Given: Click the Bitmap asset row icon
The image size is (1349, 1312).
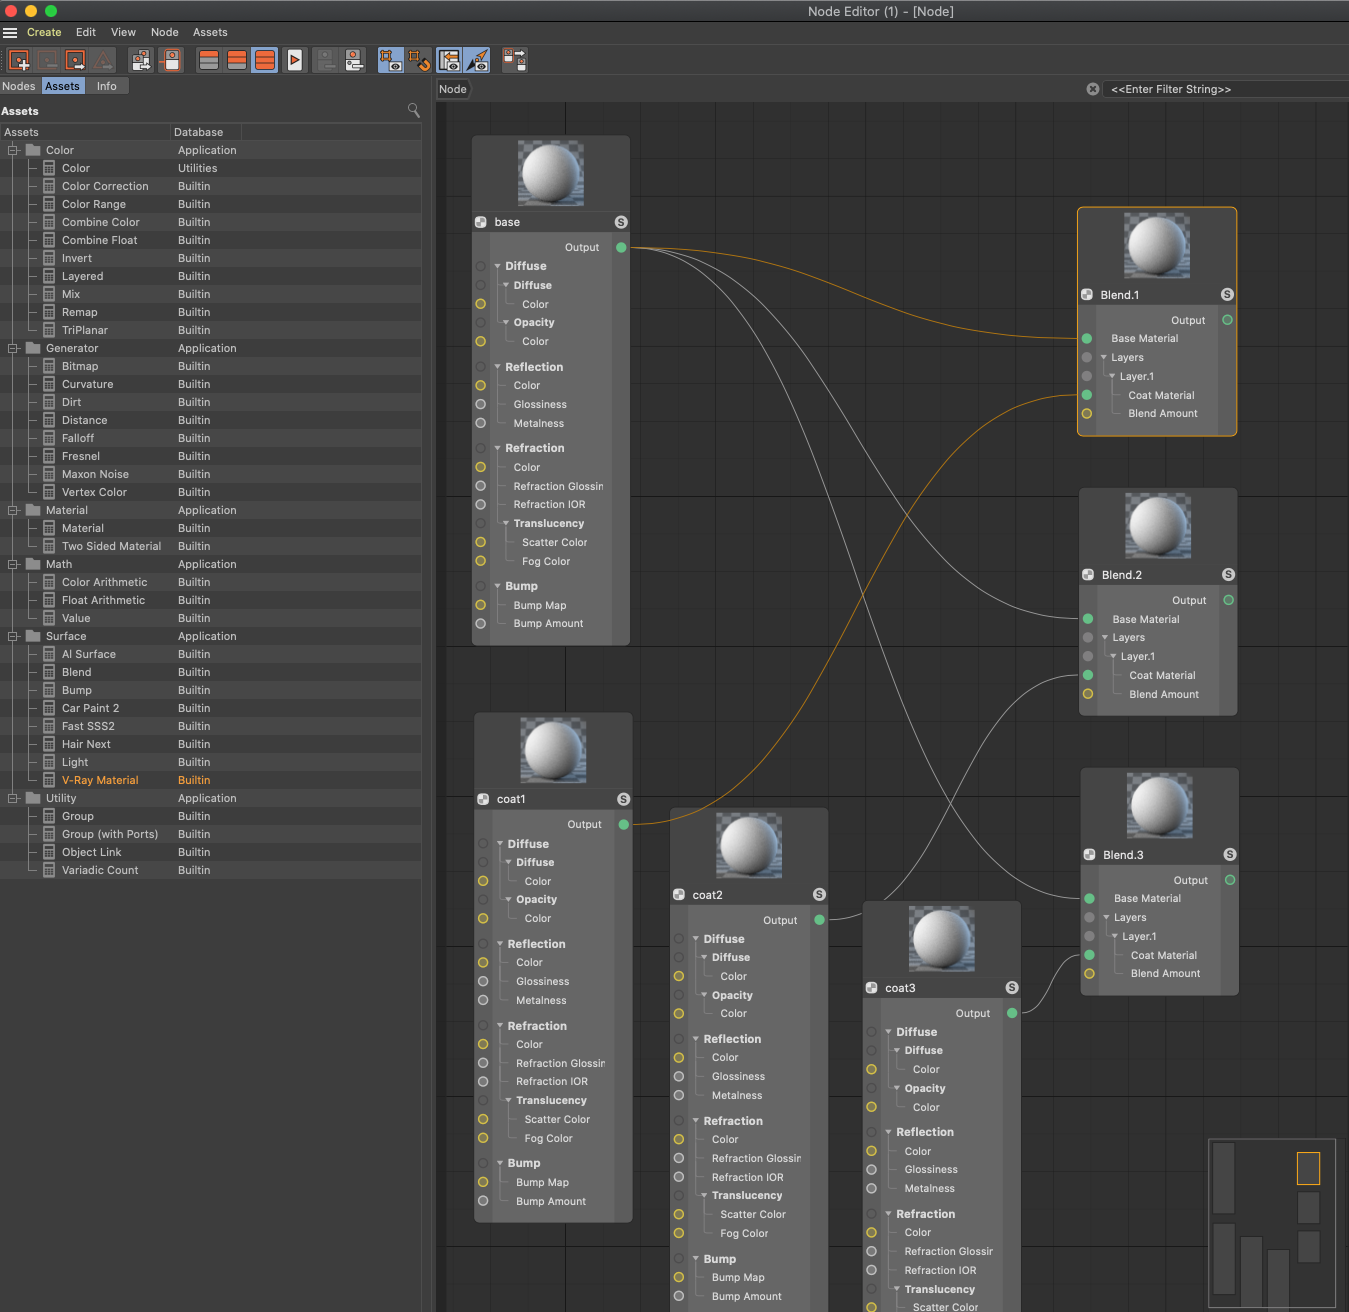Looking at the screenshot, I should pos(49,366).
